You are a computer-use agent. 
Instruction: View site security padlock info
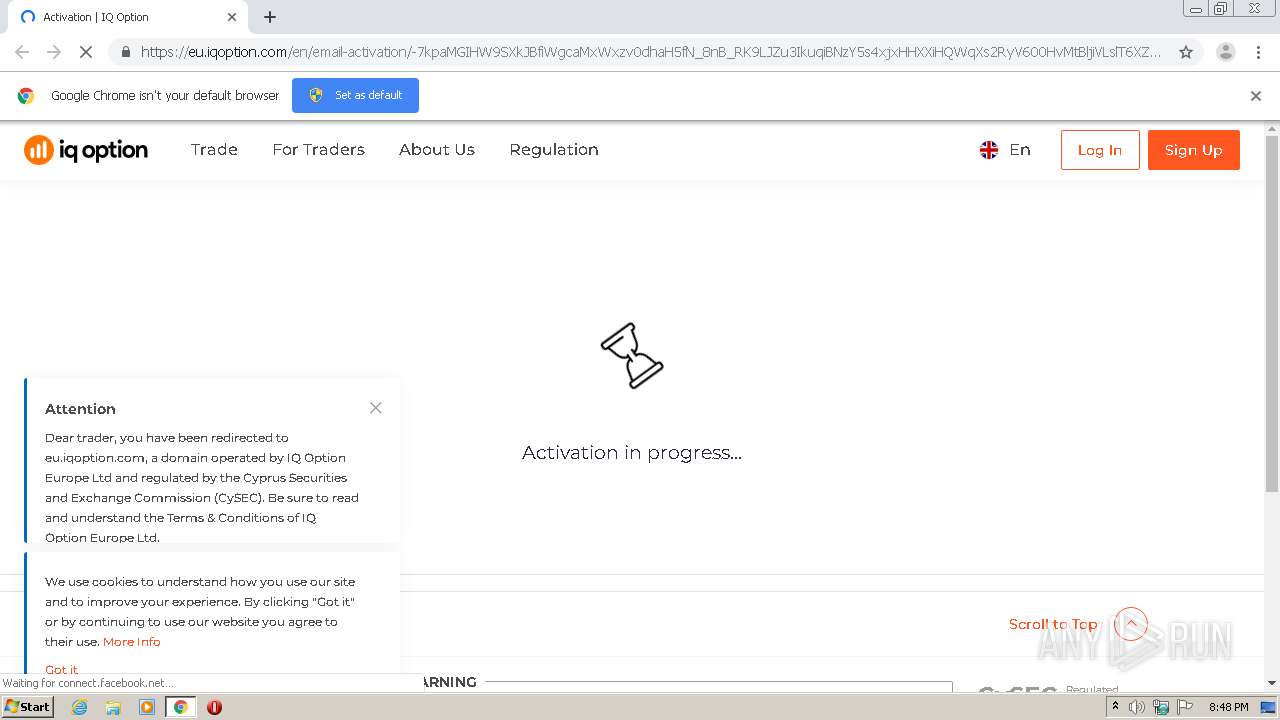125,52
